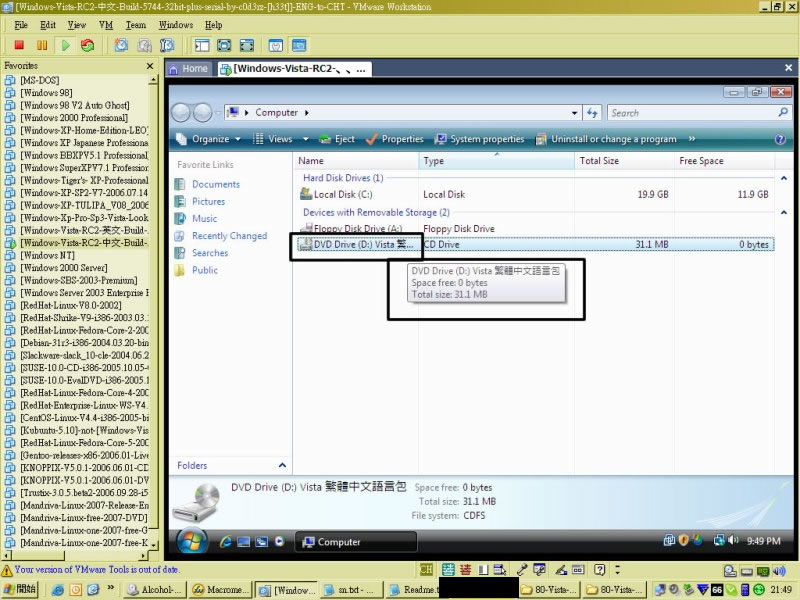This screenshot has height=600, width=800.
Task: Open the Recently Changed link
Action: click(221, 236)
